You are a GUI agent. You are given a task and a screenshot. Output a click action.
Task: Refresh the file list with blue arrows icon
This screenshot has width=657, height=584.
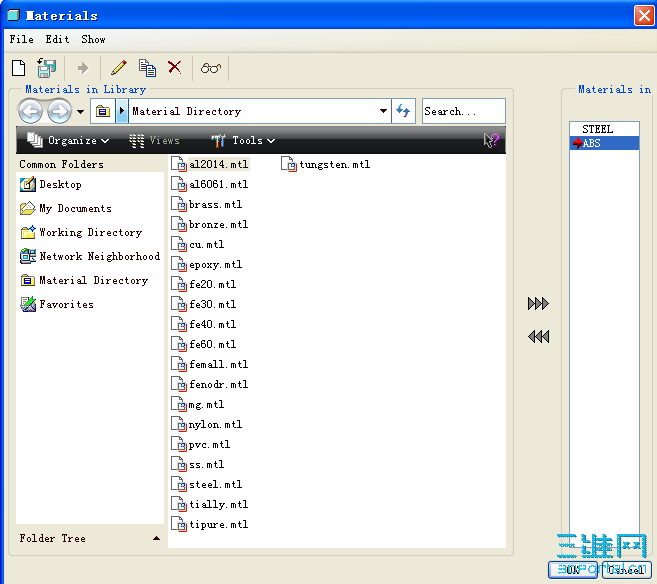pos(403,111)
